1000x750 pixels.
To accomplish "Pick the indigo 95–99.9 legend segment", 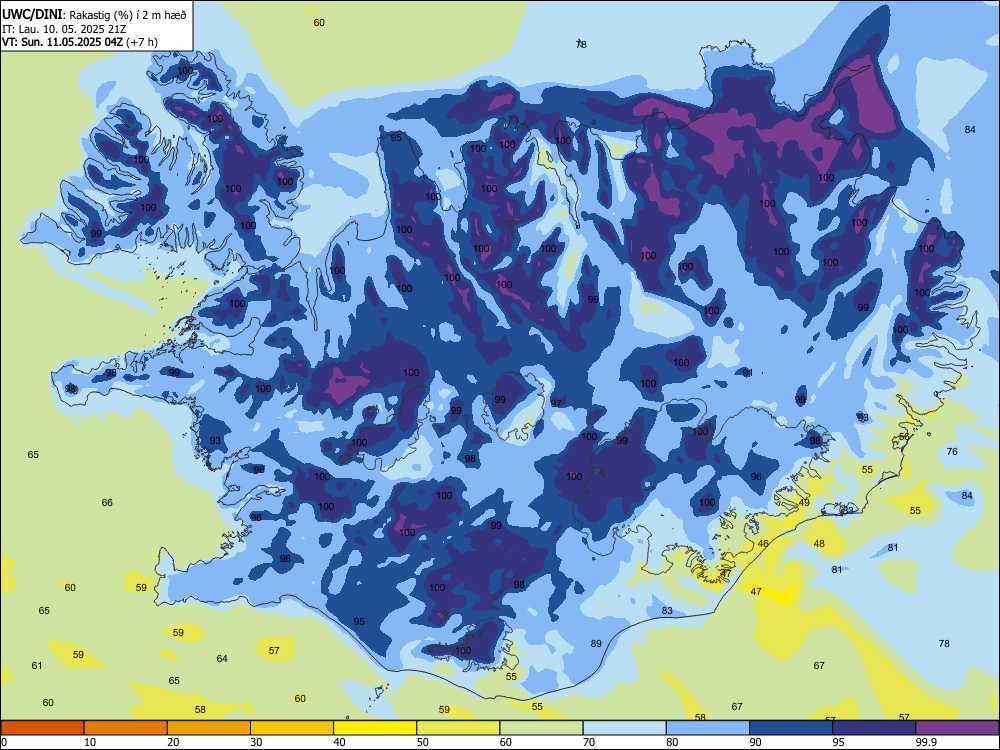I will click(x=874, y=728).
